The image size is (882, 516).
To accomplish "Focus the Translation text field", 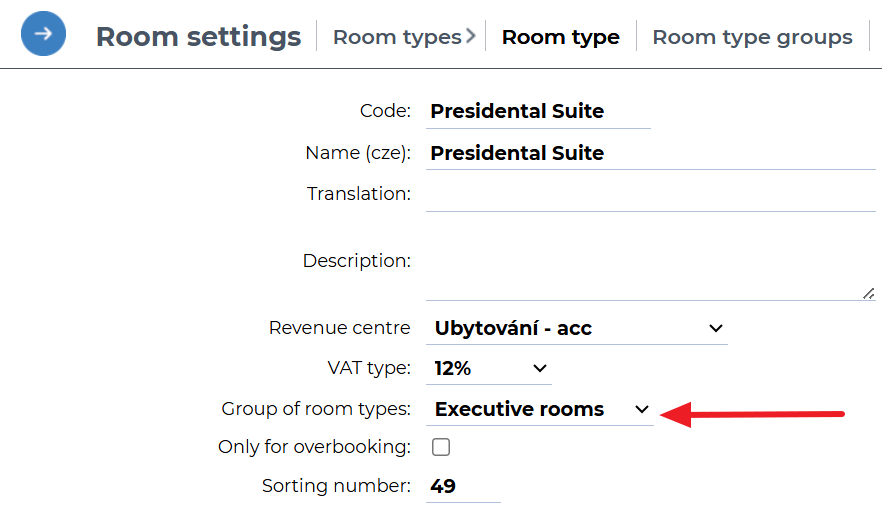I will [650, 194].
